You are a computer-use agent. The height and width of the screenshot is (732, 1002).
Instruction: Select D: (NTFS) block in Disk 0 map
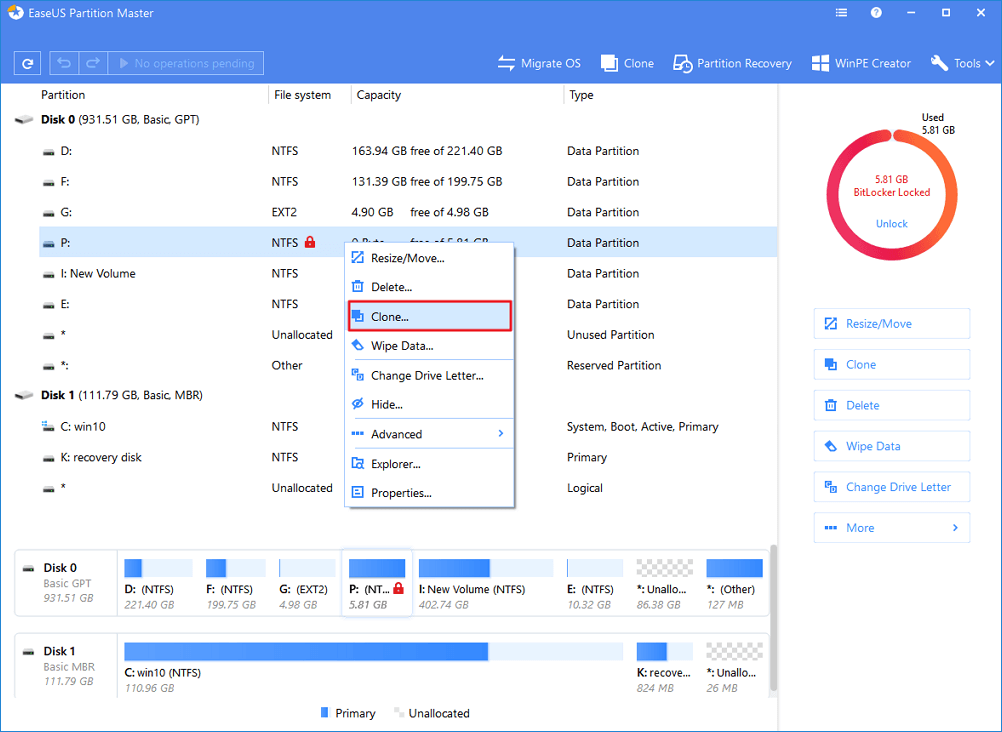(158, 584)
